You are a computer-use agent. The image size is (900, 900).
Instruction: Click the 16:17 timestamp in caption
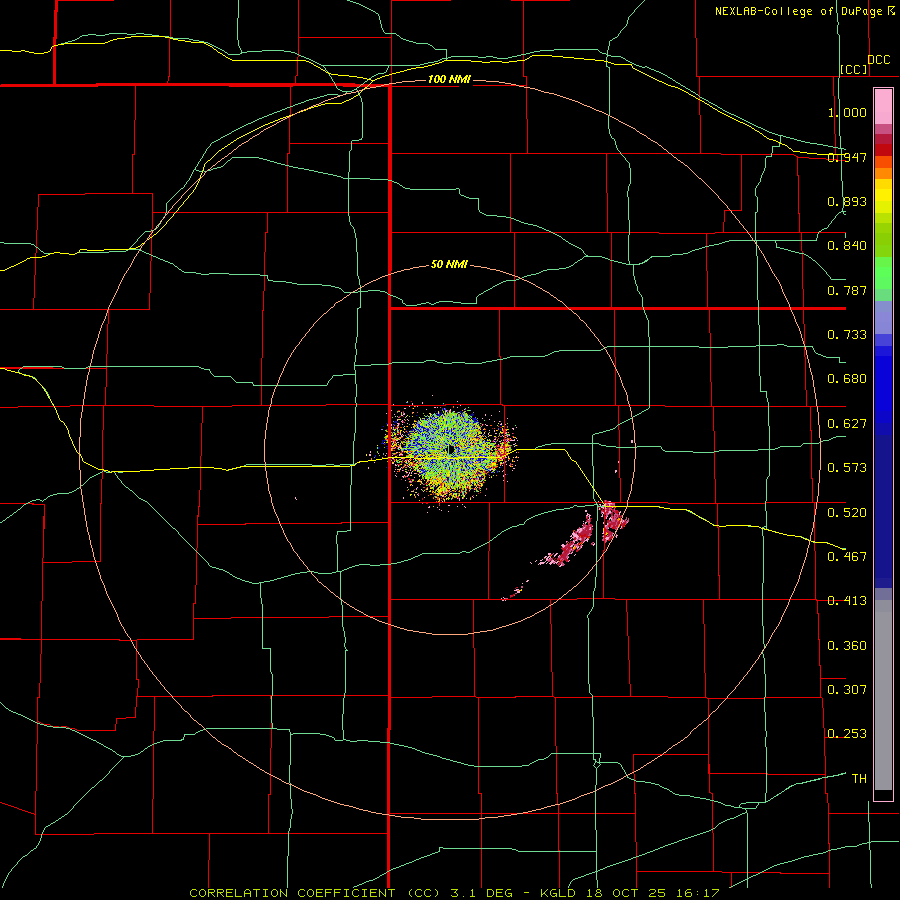(x=697, y=893)
